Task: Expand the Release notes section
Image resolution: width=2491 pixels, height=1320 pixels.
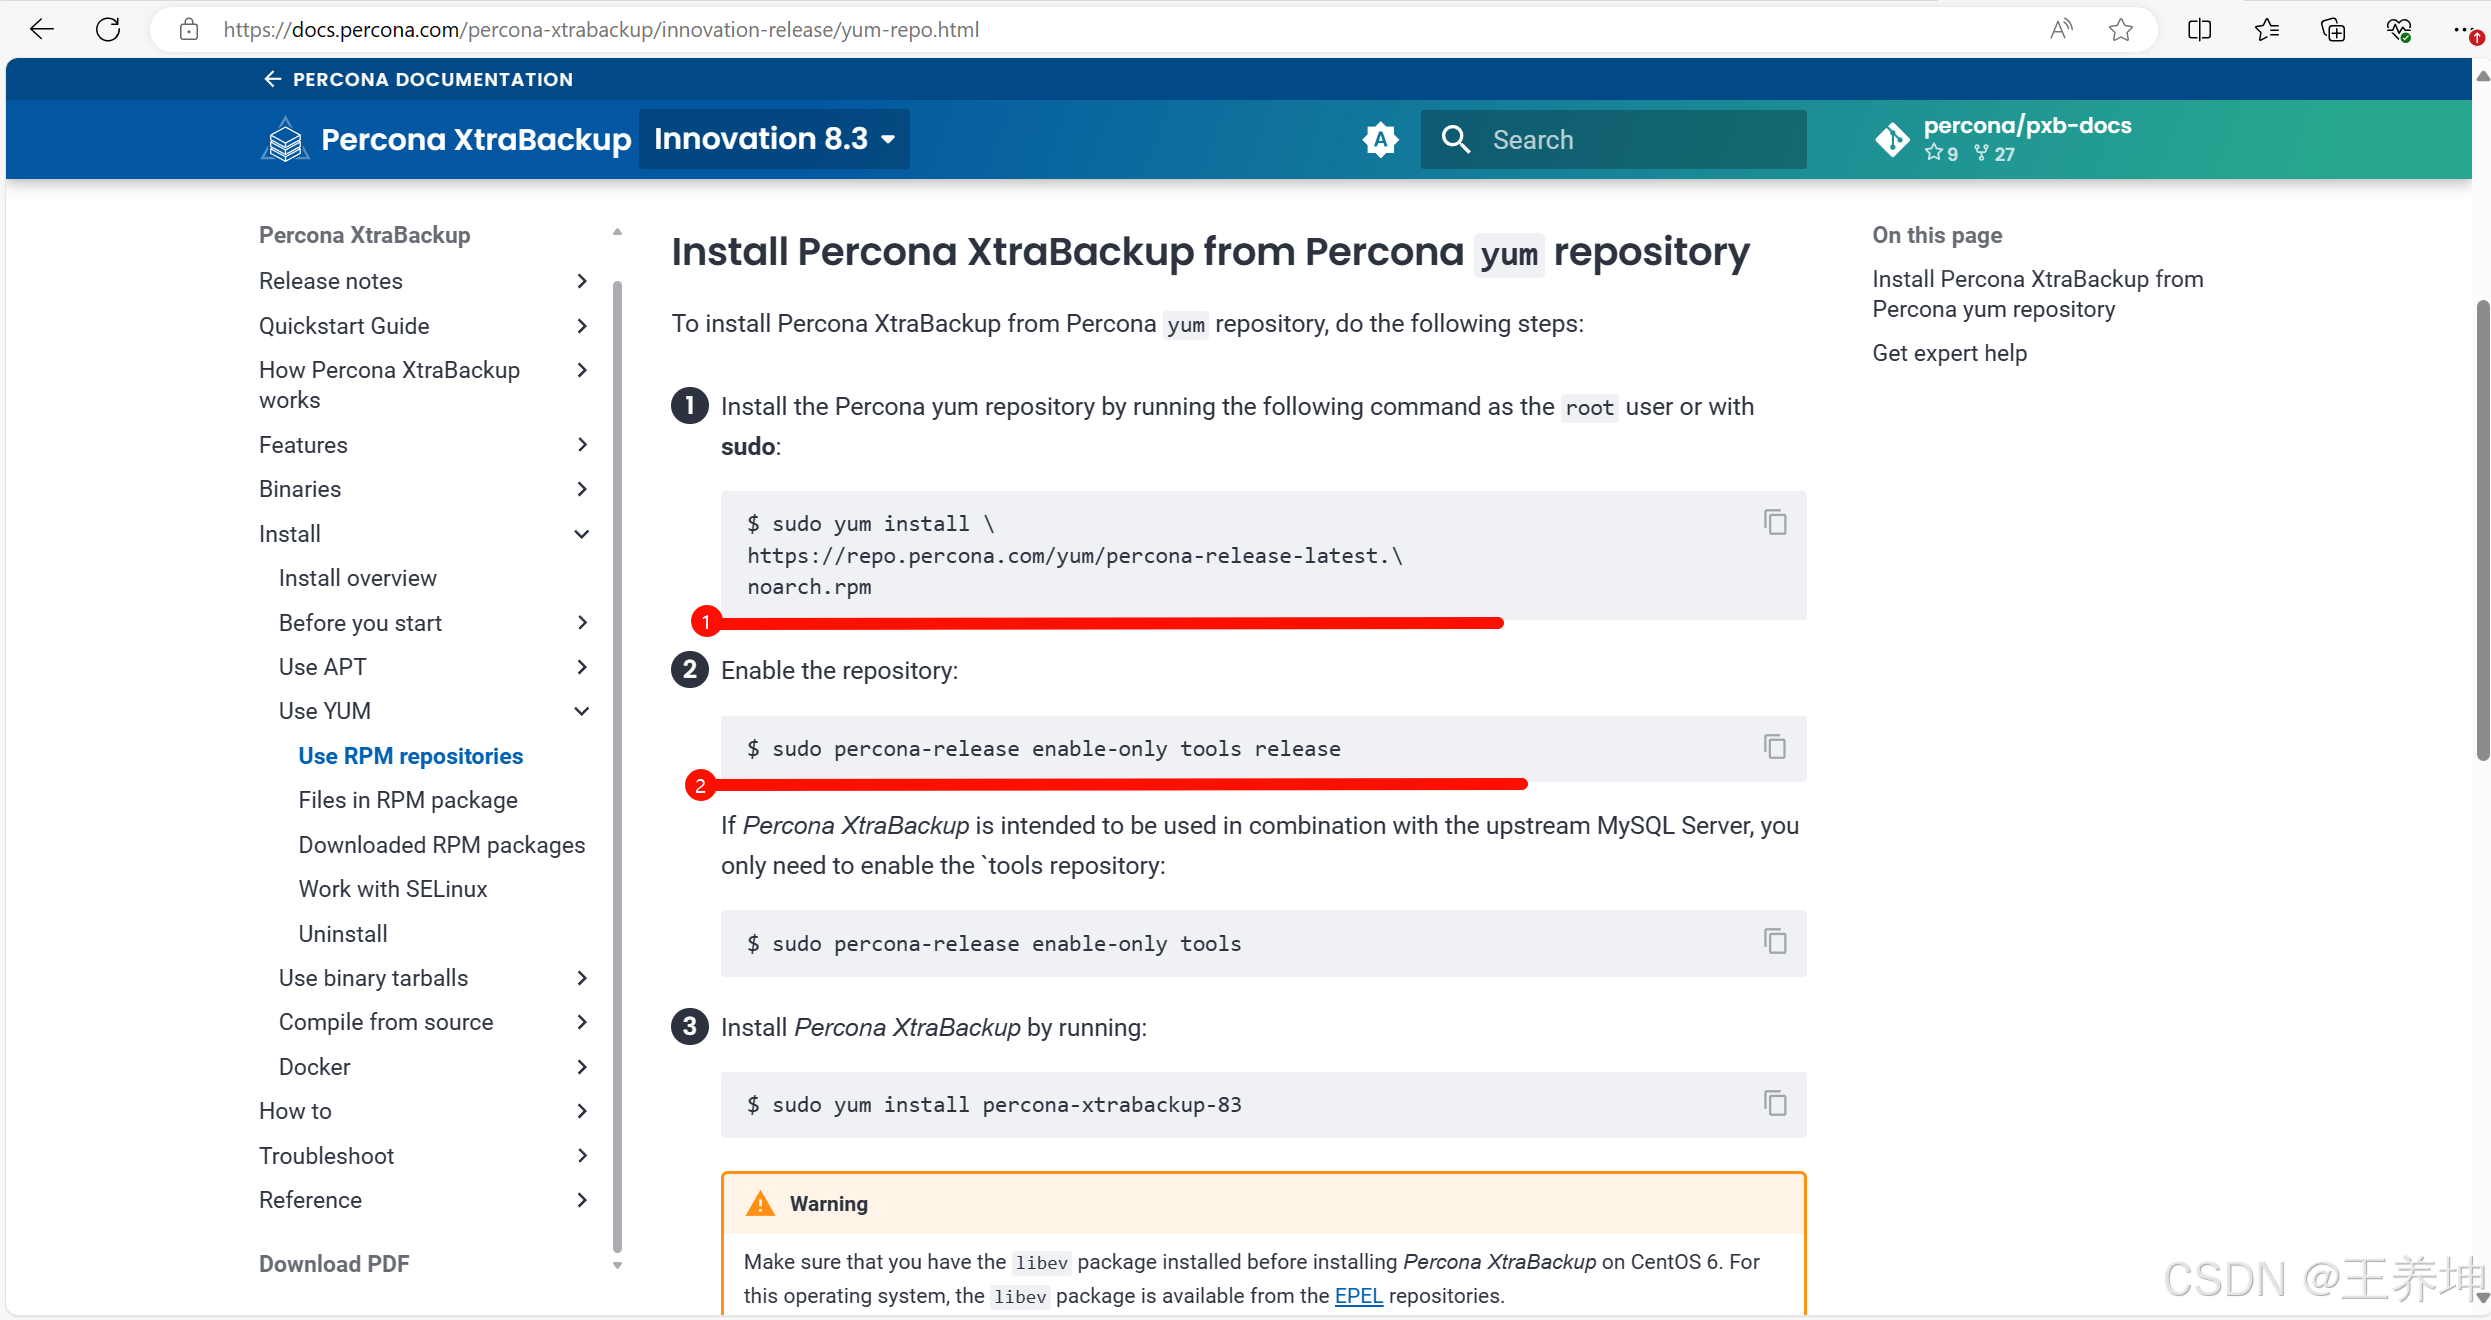Action: point(582,281)
